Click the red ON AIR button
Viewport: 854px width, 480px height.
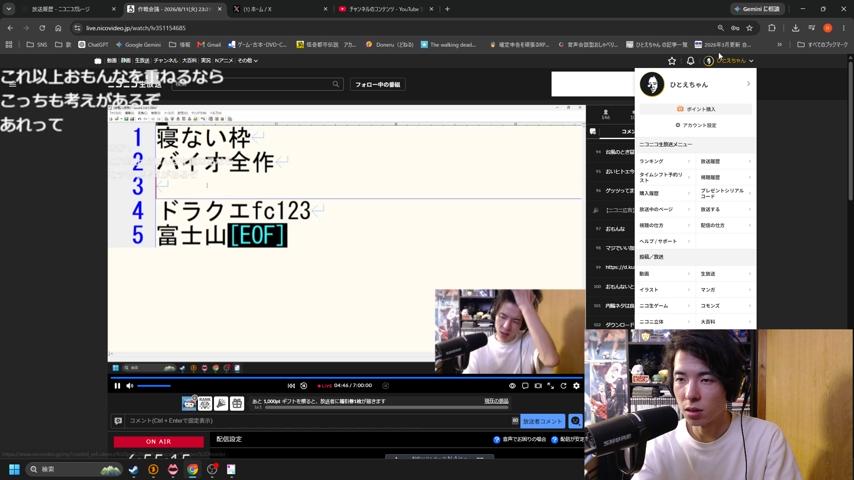(x=158, y=441)
